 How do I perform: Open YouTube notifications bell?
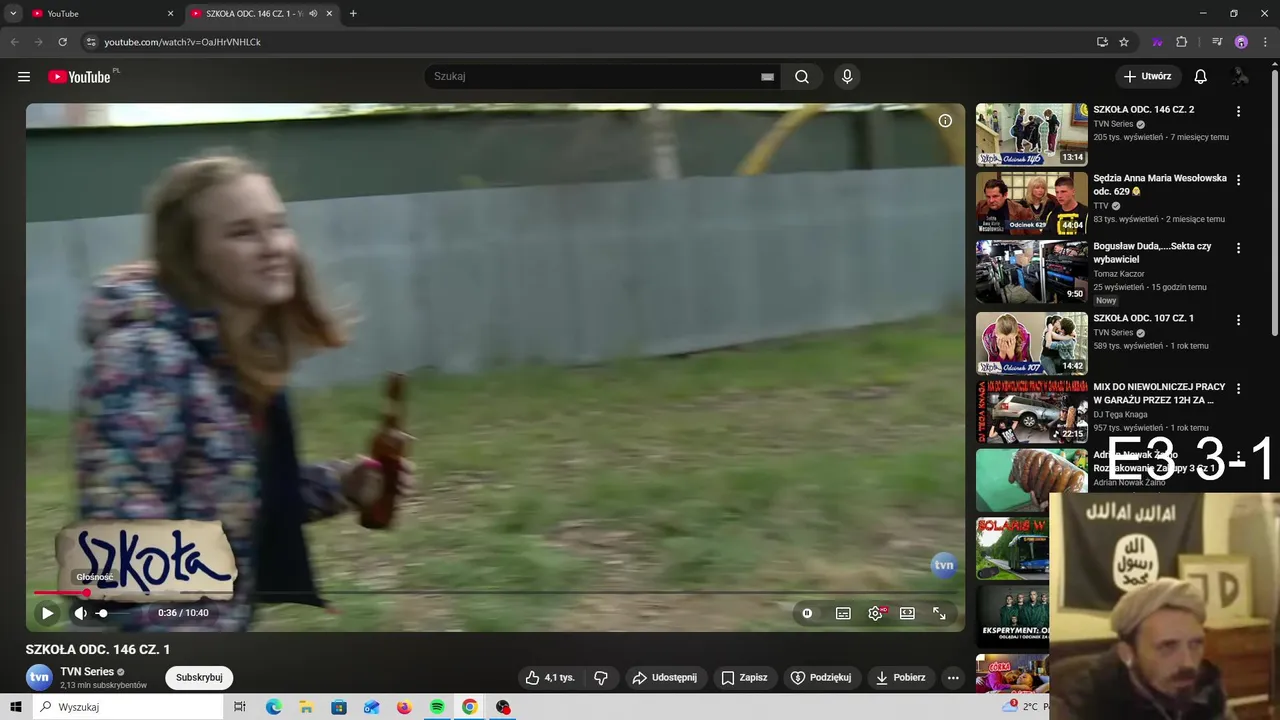[x=1200, y=77]
